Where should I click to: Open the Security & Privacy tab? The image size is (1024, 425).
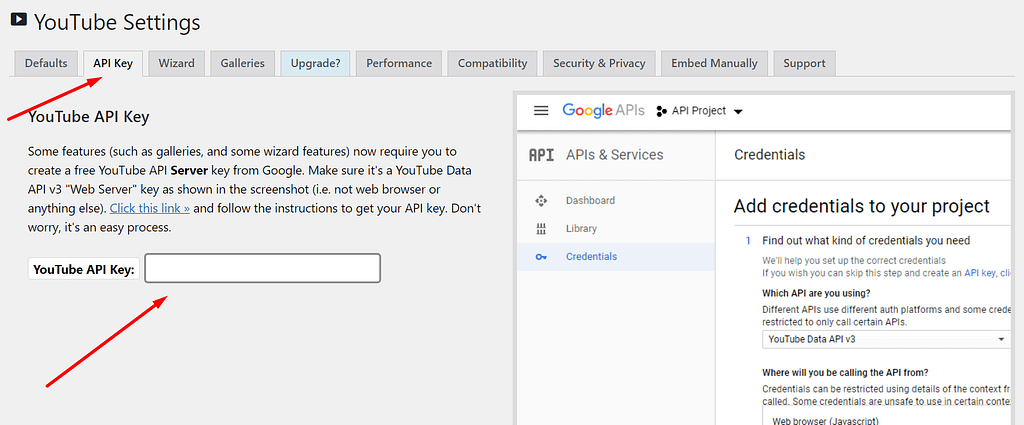pyautogui.click(x=599, y=63)
